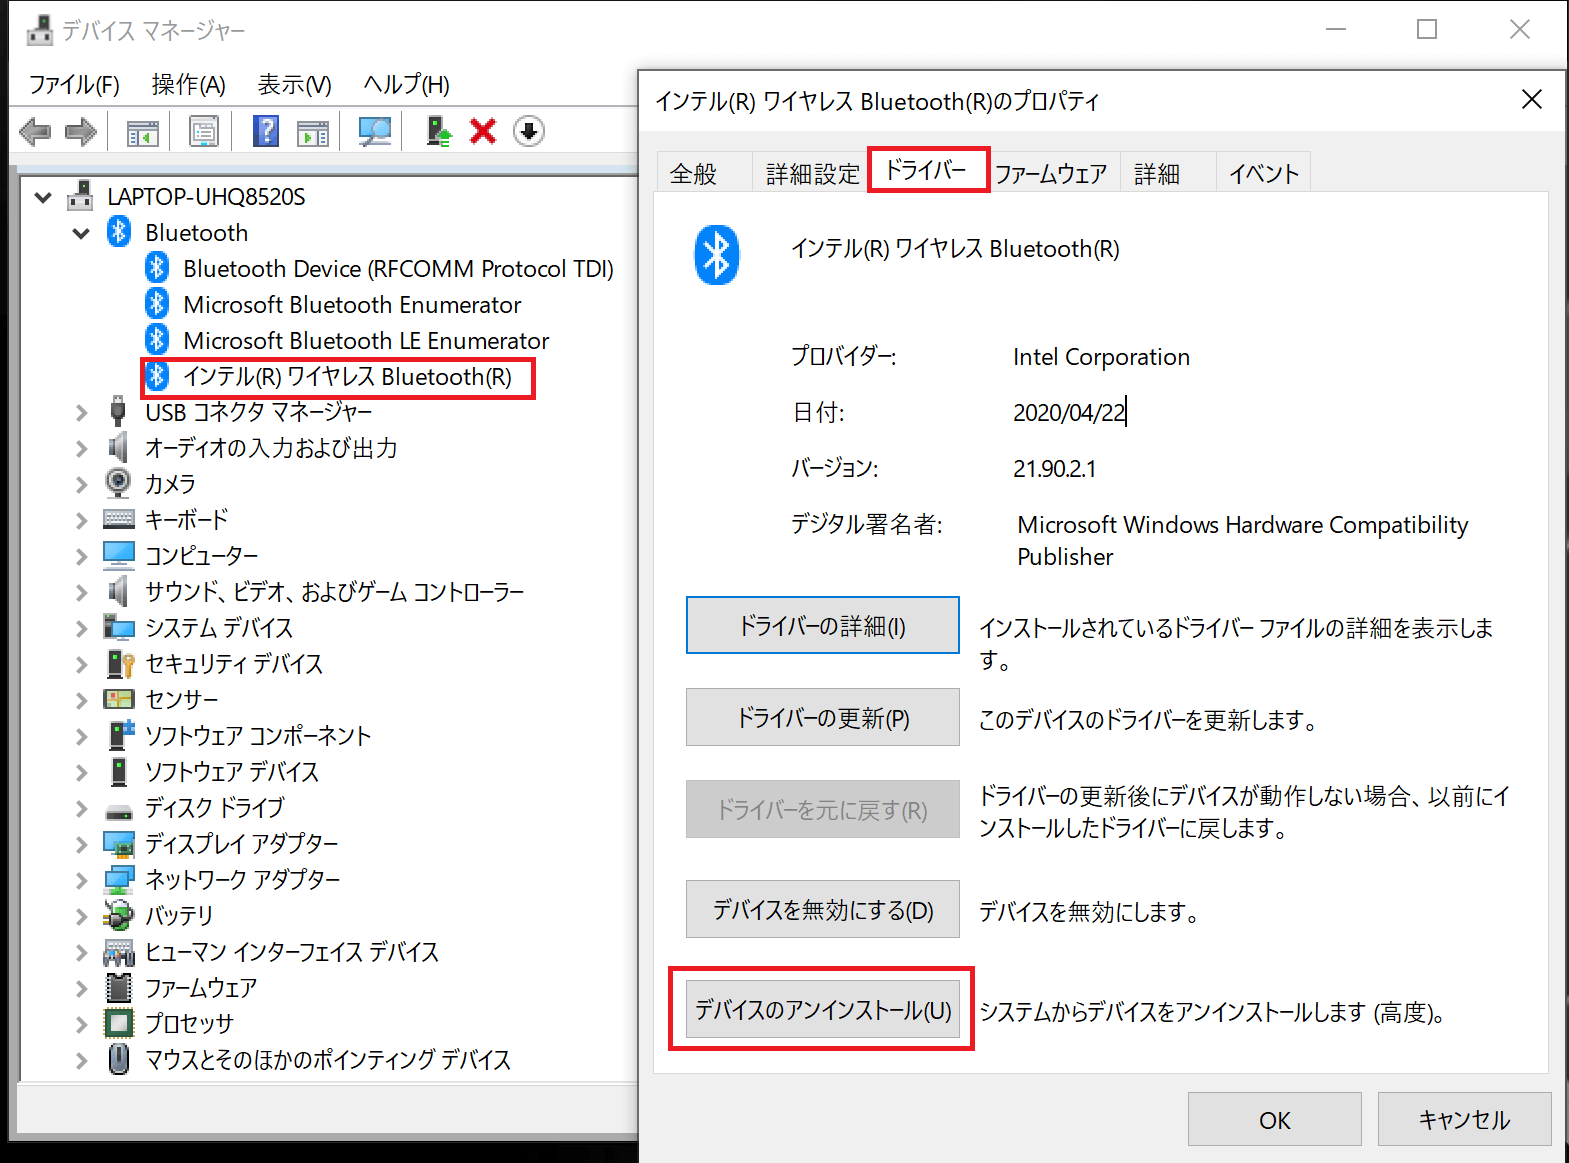Click the blue Help question mark icon

point(266,131)
